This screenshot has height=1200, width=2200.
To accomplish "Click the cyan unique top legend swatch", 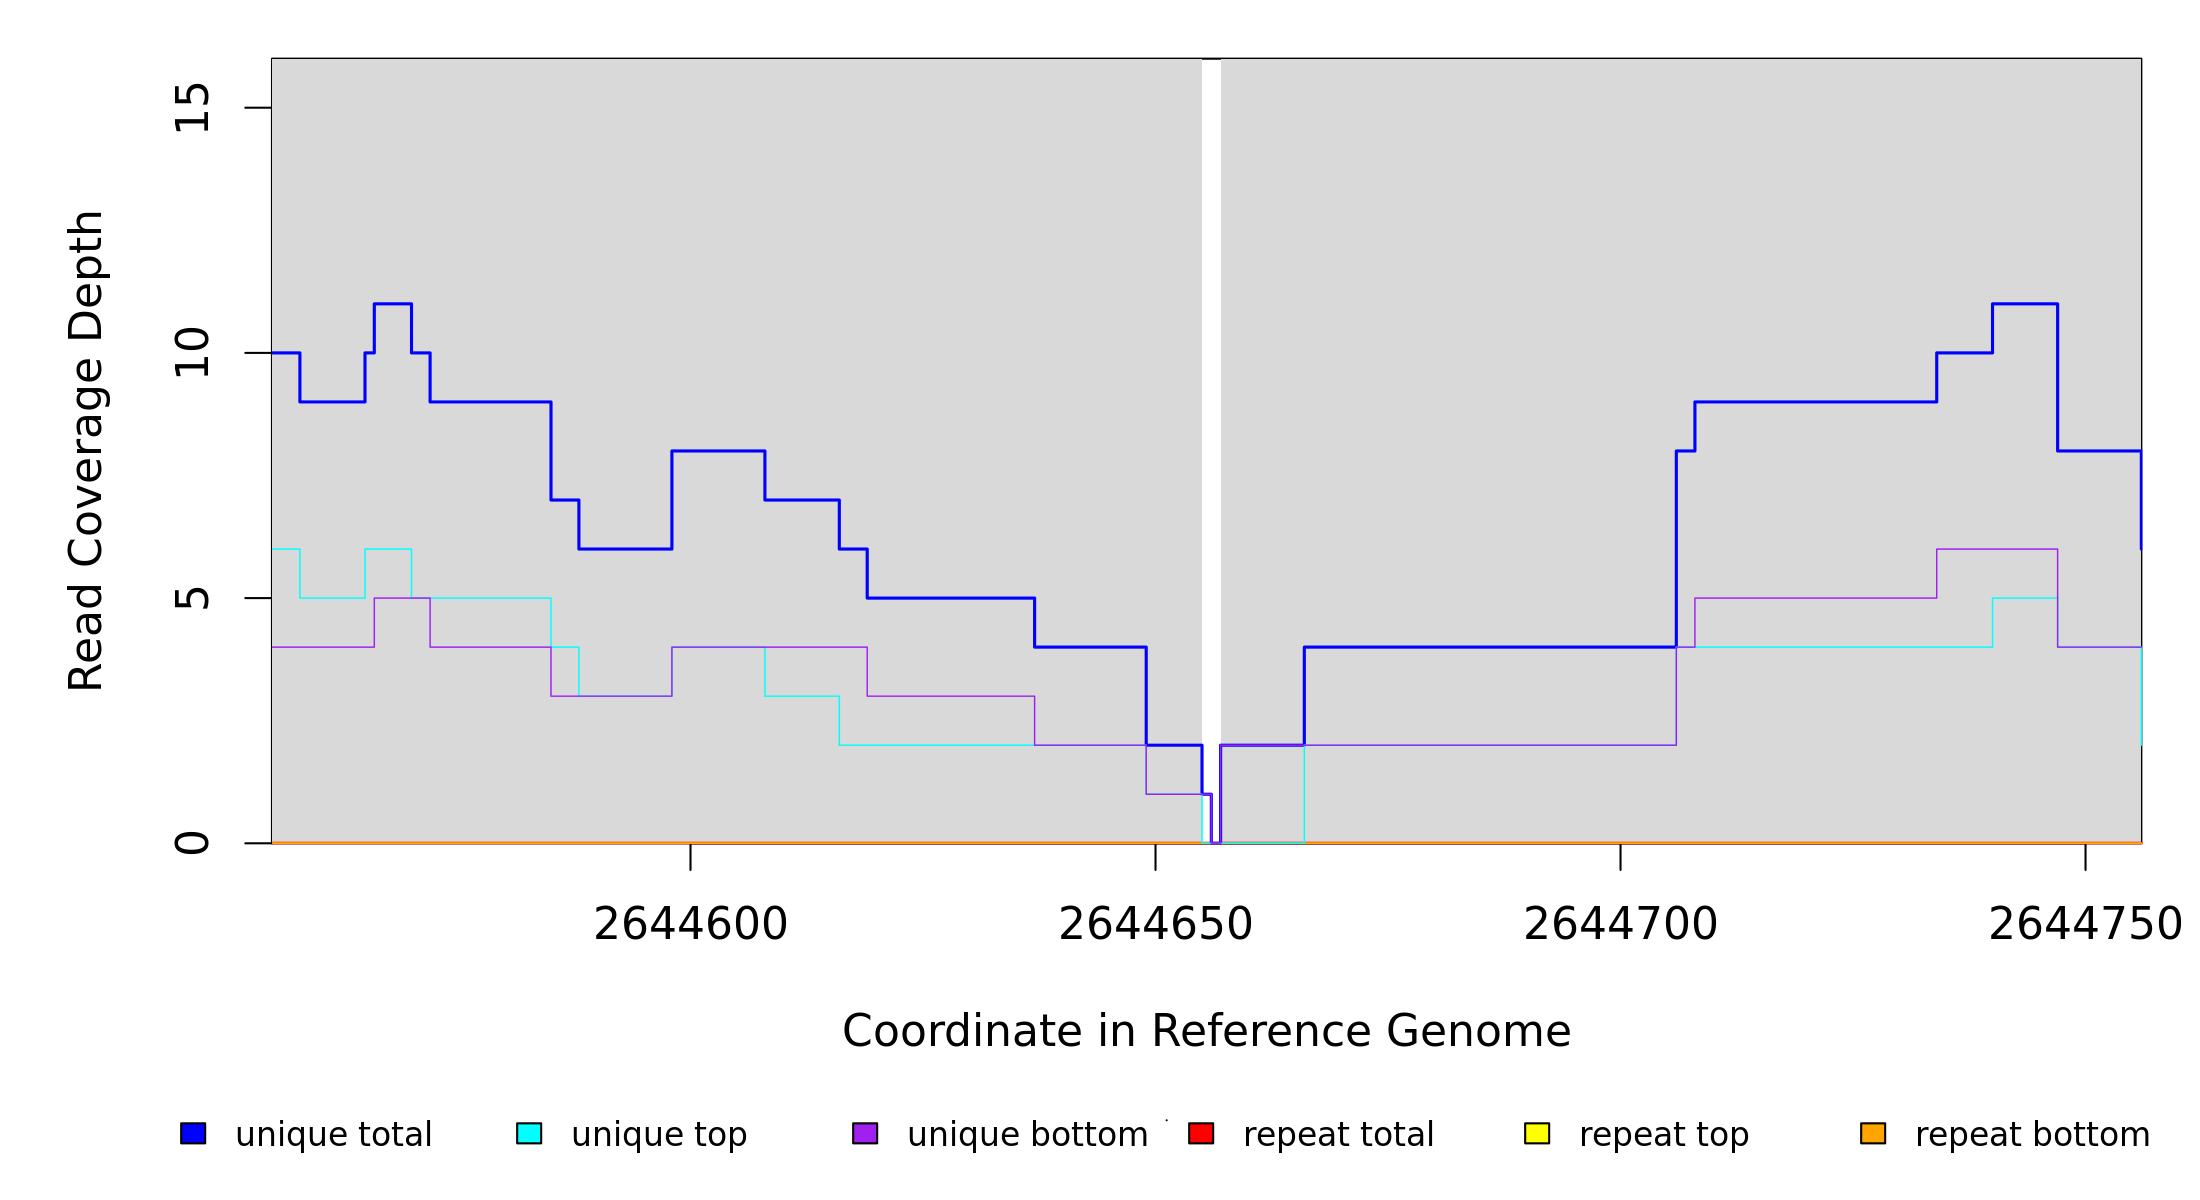I will pyautogui.click(x=529, y=1133).
